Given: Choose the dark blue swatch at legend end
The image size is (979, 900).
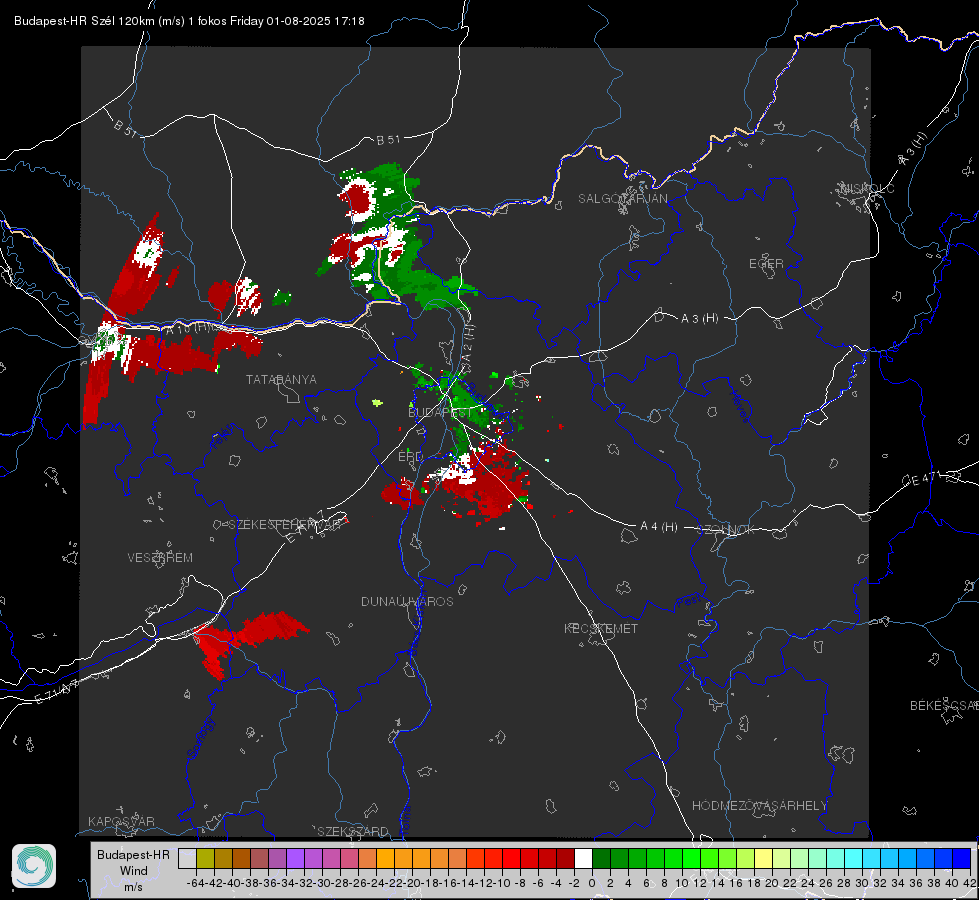Looking at the screenshot, I should tap(962, 858).
